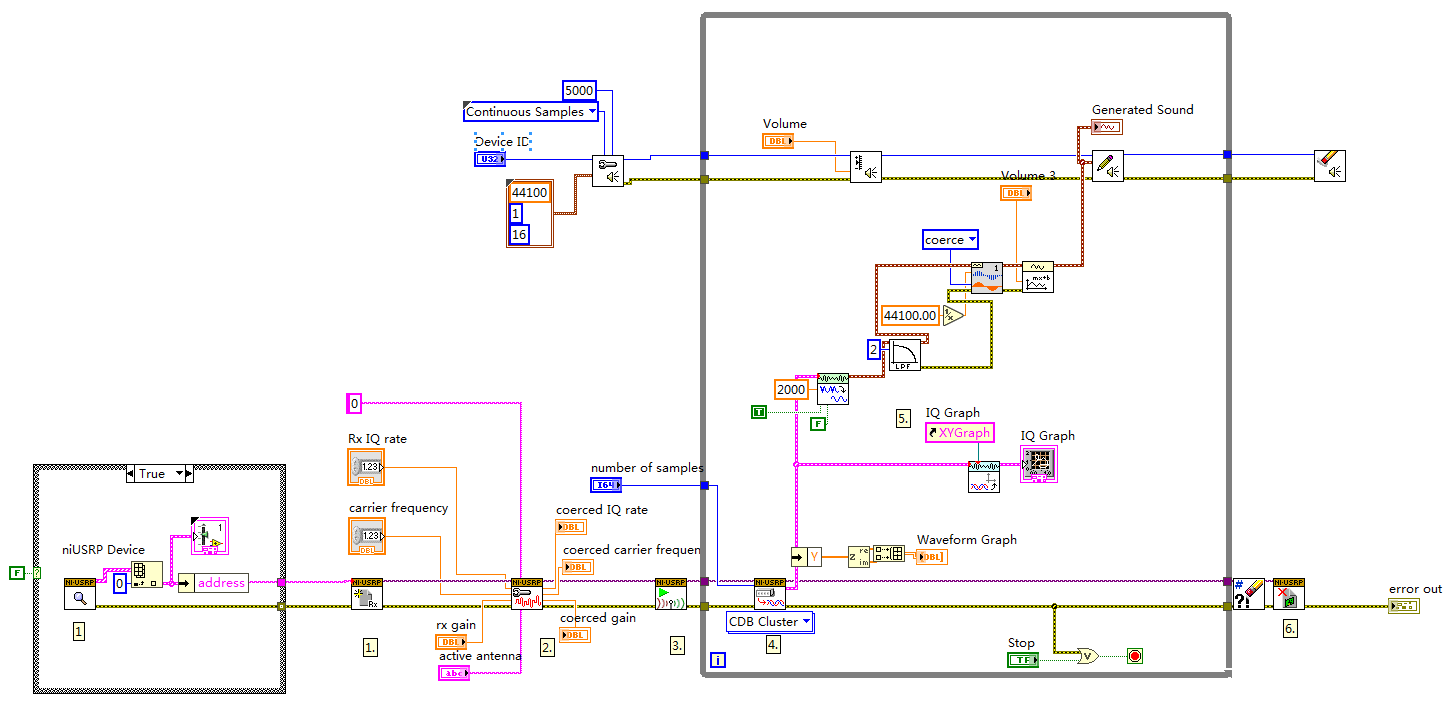Toggle the green True constant above fetch node

pos(759,410)
